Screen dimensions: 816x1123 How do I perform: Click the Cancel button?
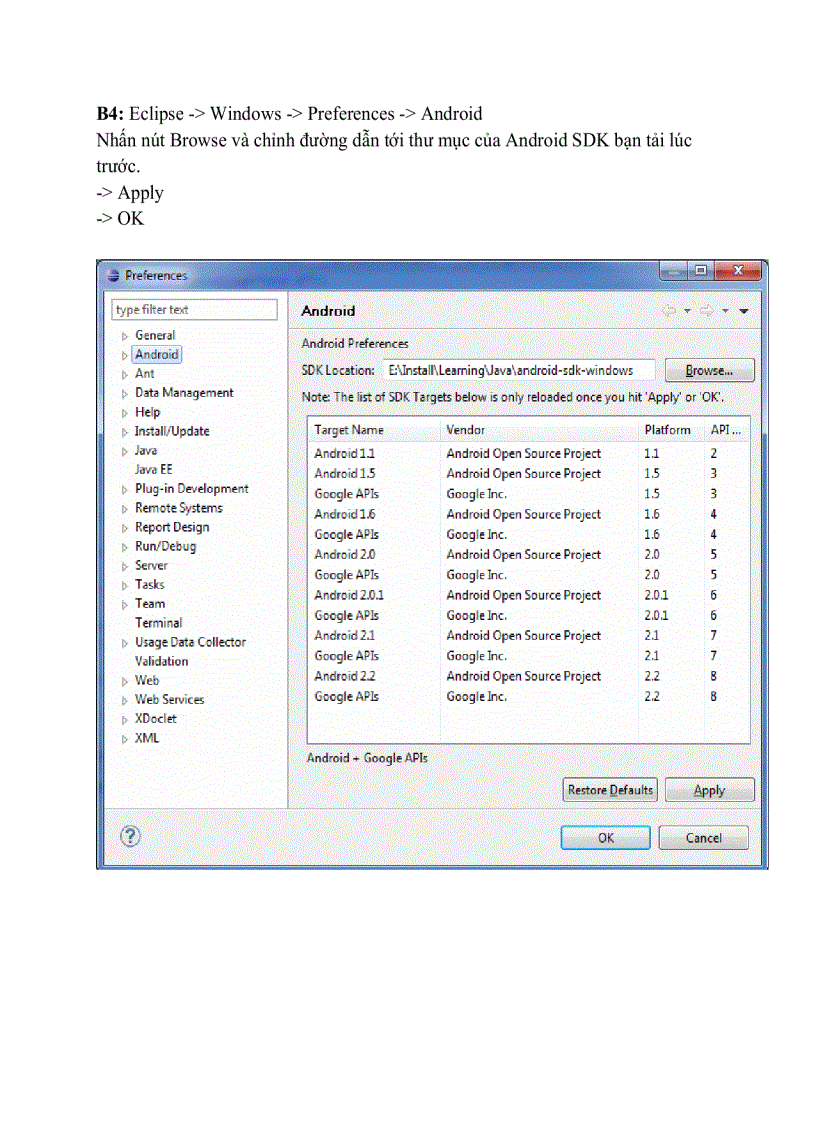coord(703,838)
